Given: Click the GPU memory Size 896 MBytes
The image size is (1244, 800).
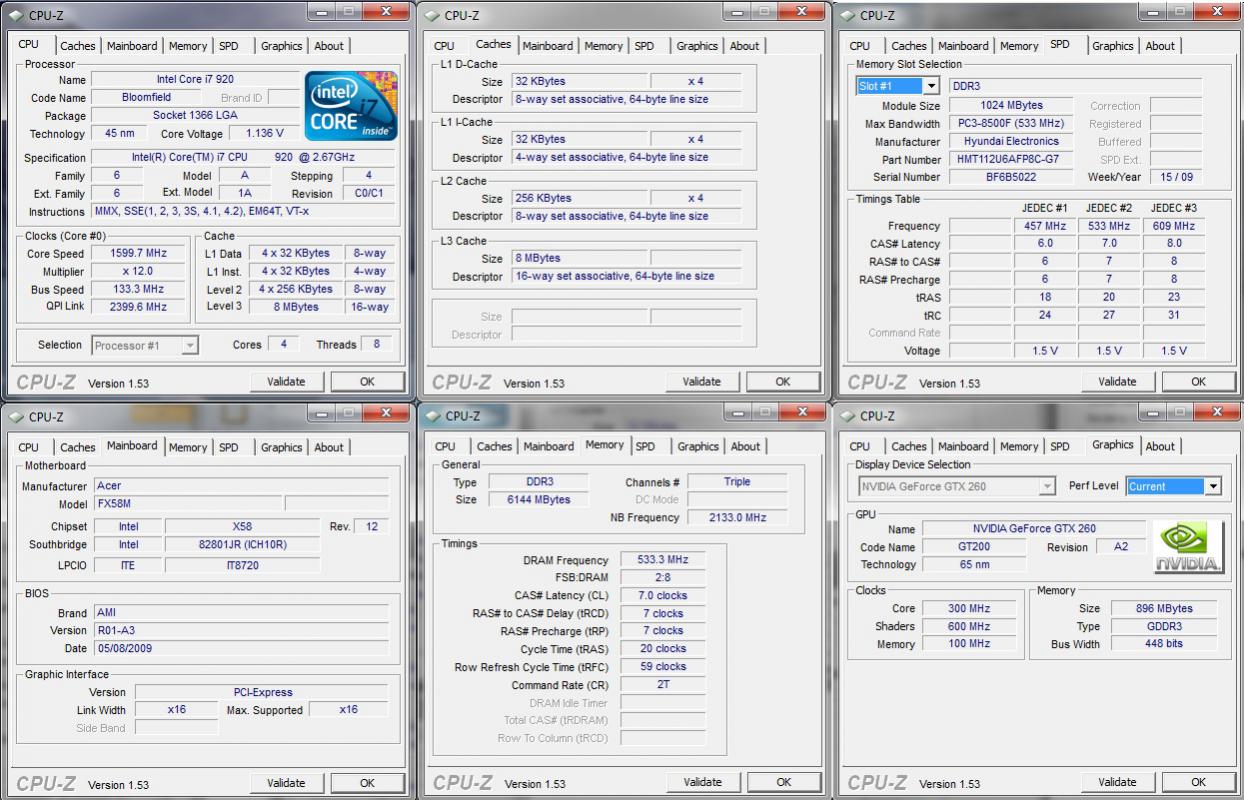Looking at the screenshot, I should [1164, 609].
